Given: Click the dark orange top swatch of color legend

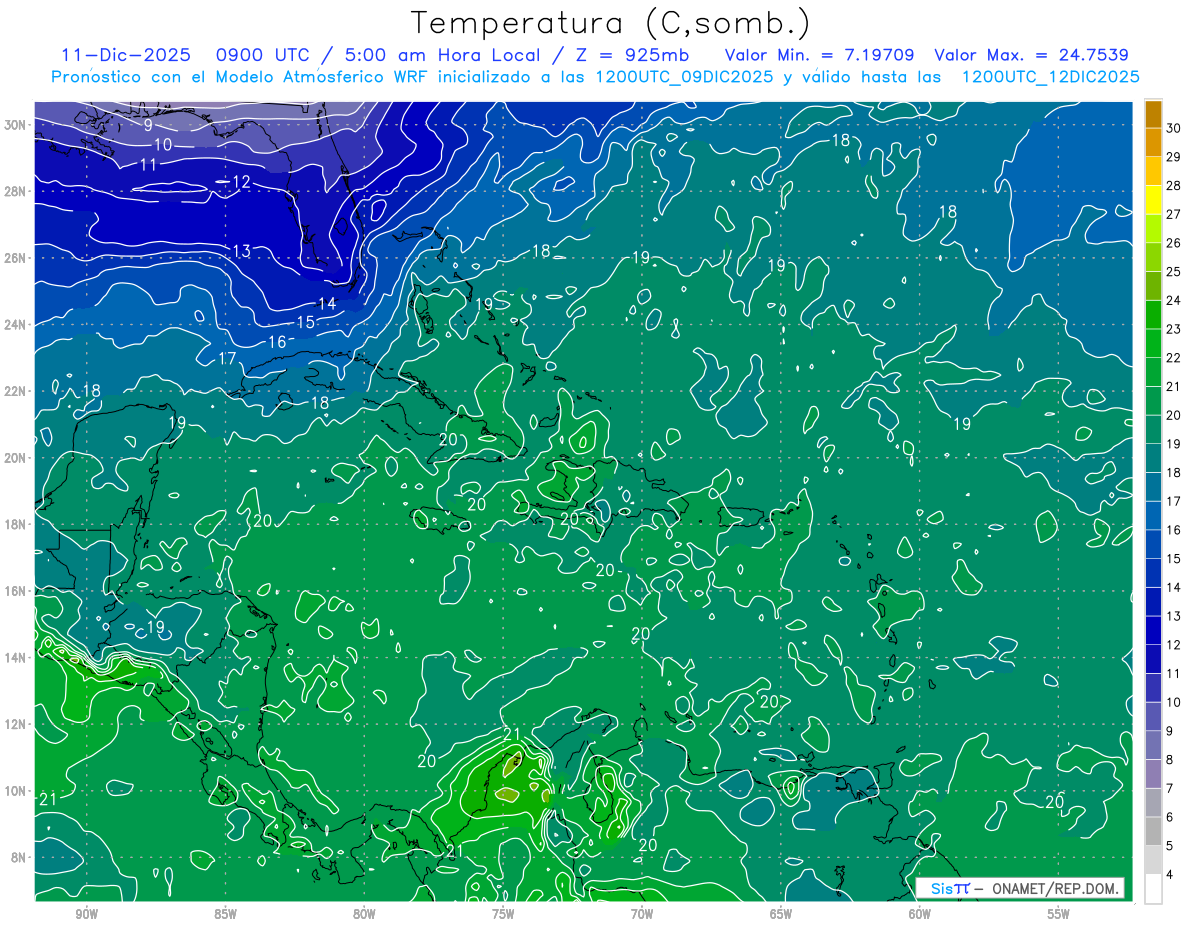Looking at the screenshot, I should click(1153, 114).
